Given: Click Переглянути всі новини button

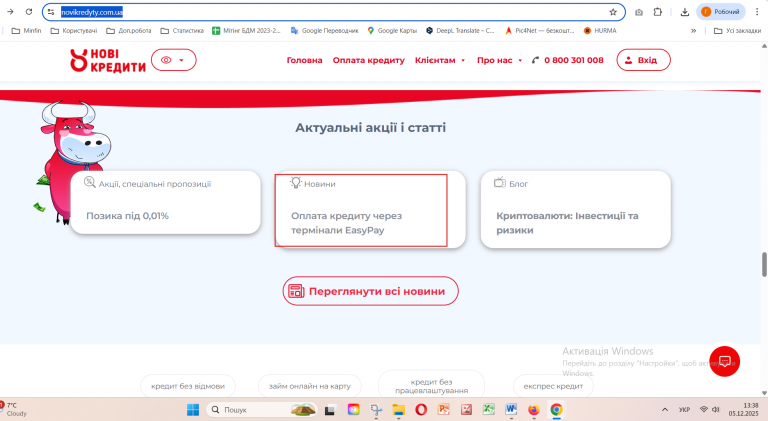Looking at the screenshot, I should coord(370,291).
